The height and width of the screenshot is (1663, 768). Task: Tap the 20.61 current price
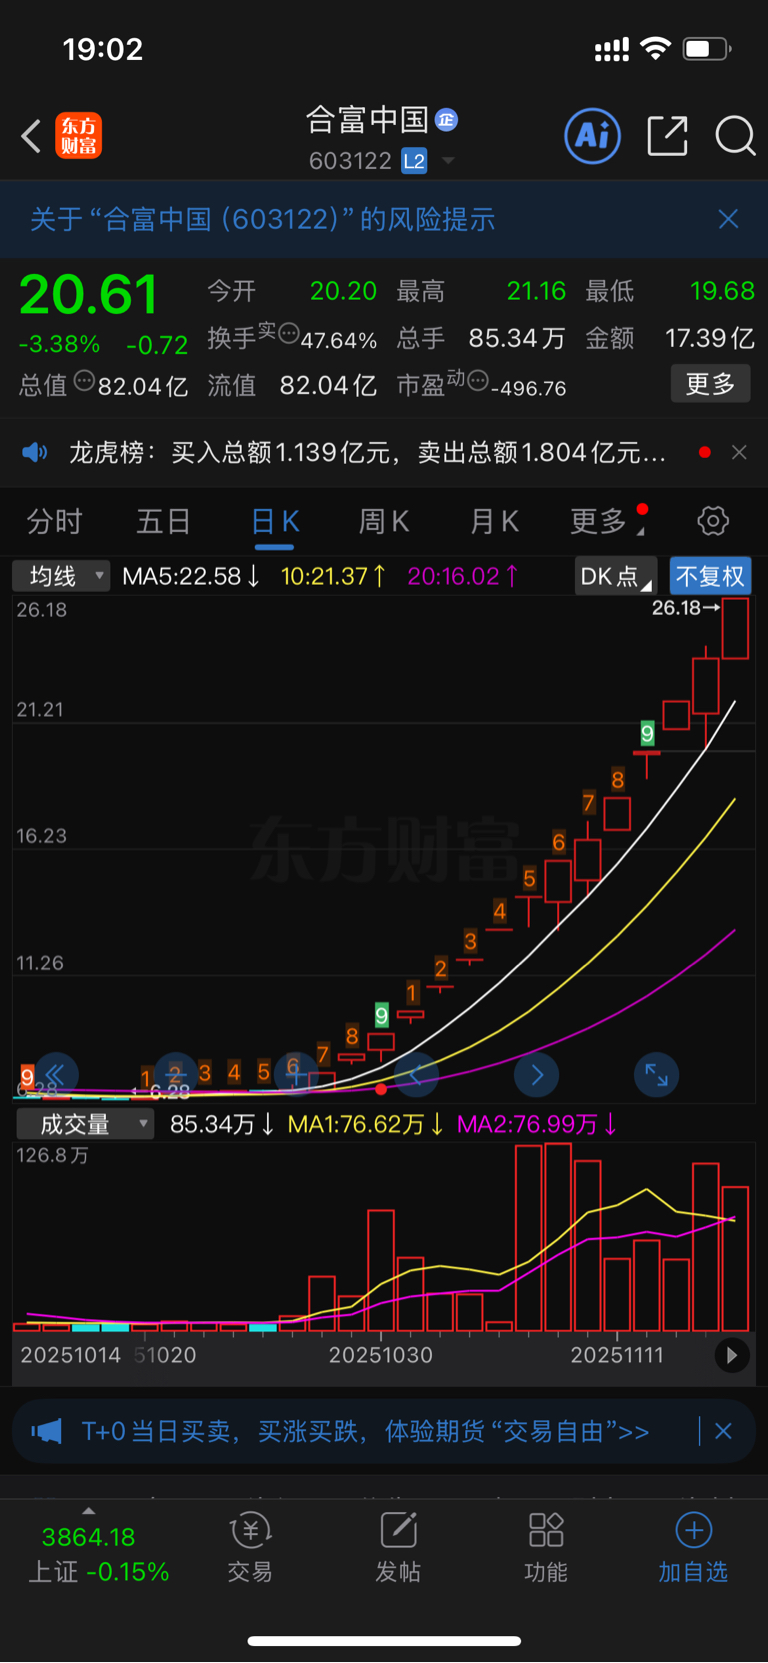[89, 295]
